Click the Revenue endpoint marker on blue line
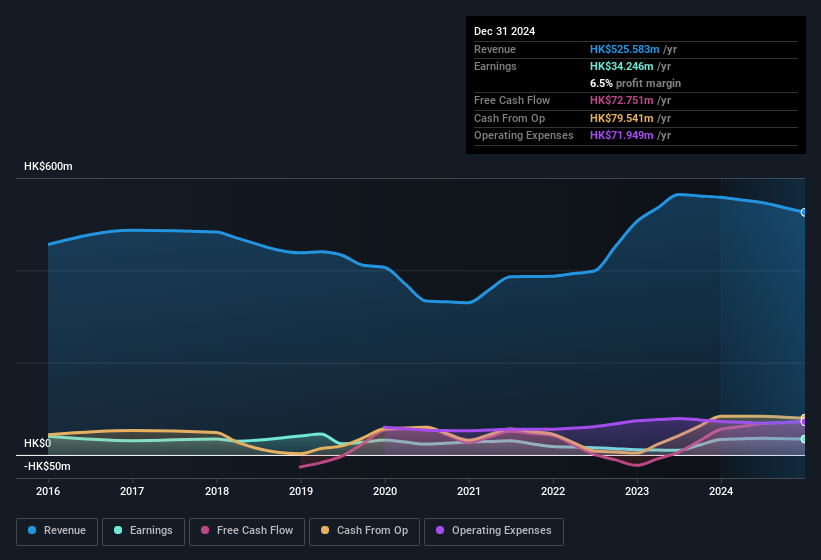 coord(804,212)
